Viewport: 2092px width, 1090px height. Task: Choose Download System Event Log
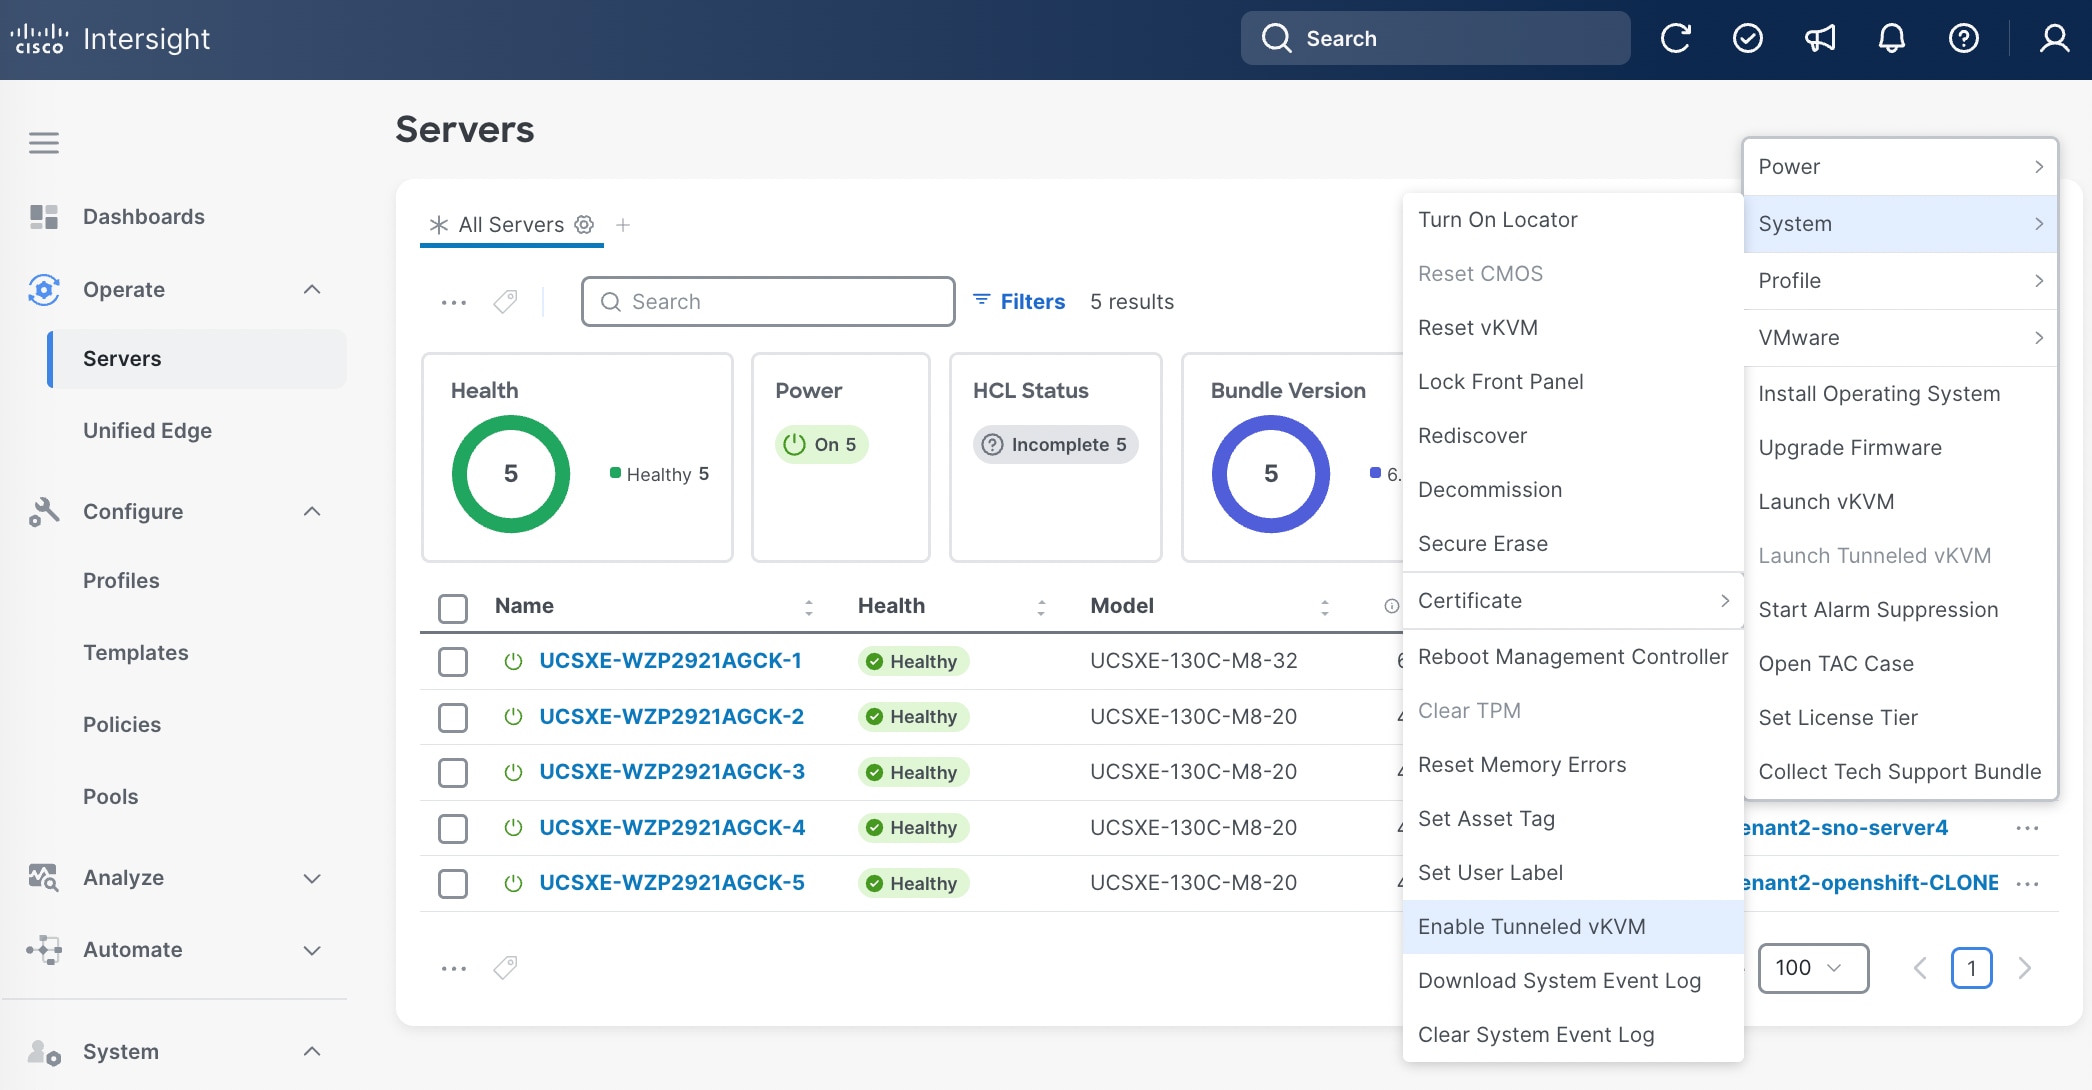1573,981
